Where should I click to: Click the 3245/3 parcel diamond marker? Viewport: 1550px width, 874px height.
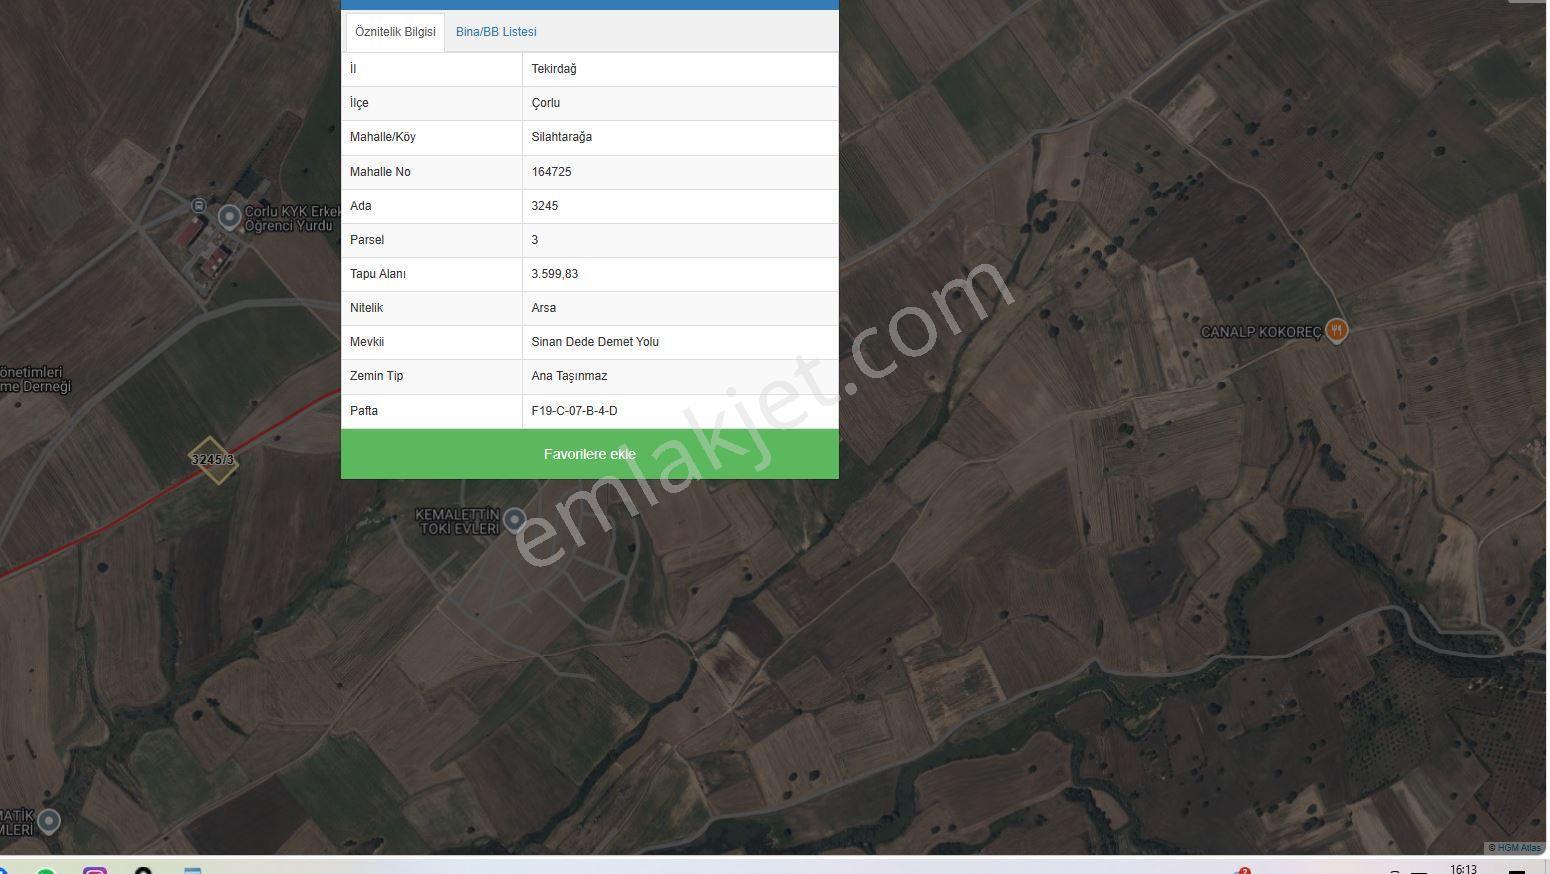(213, 460)
